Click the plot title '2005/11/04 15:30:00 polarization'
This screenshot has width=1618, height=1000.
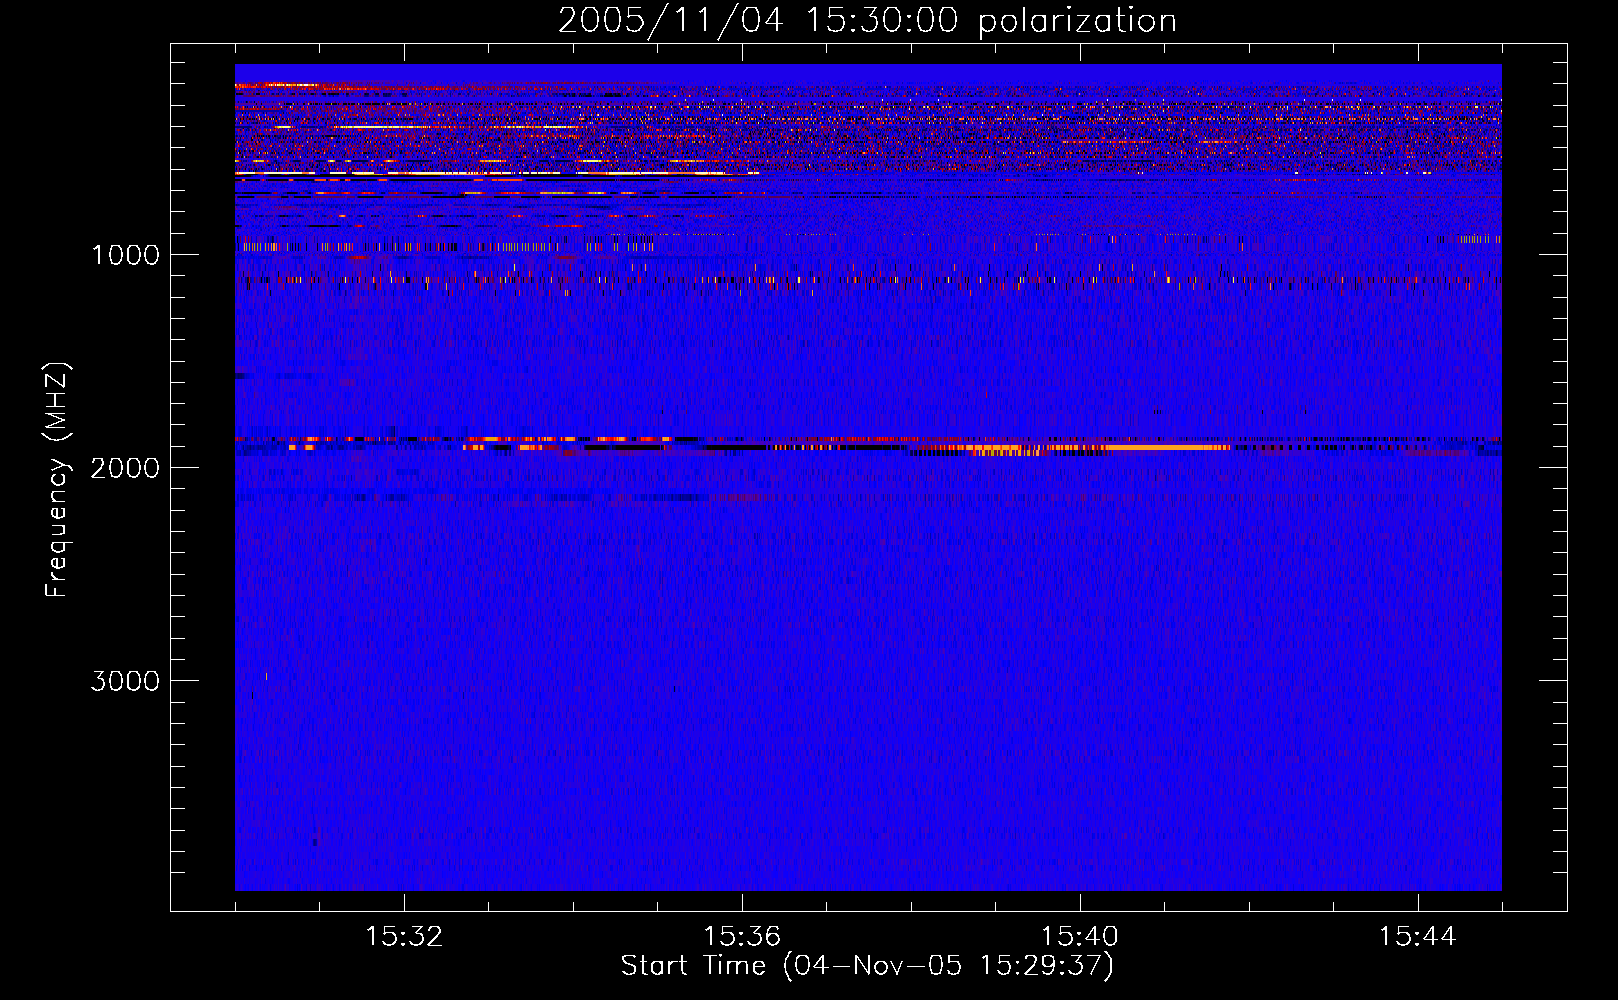click(867, 20)
